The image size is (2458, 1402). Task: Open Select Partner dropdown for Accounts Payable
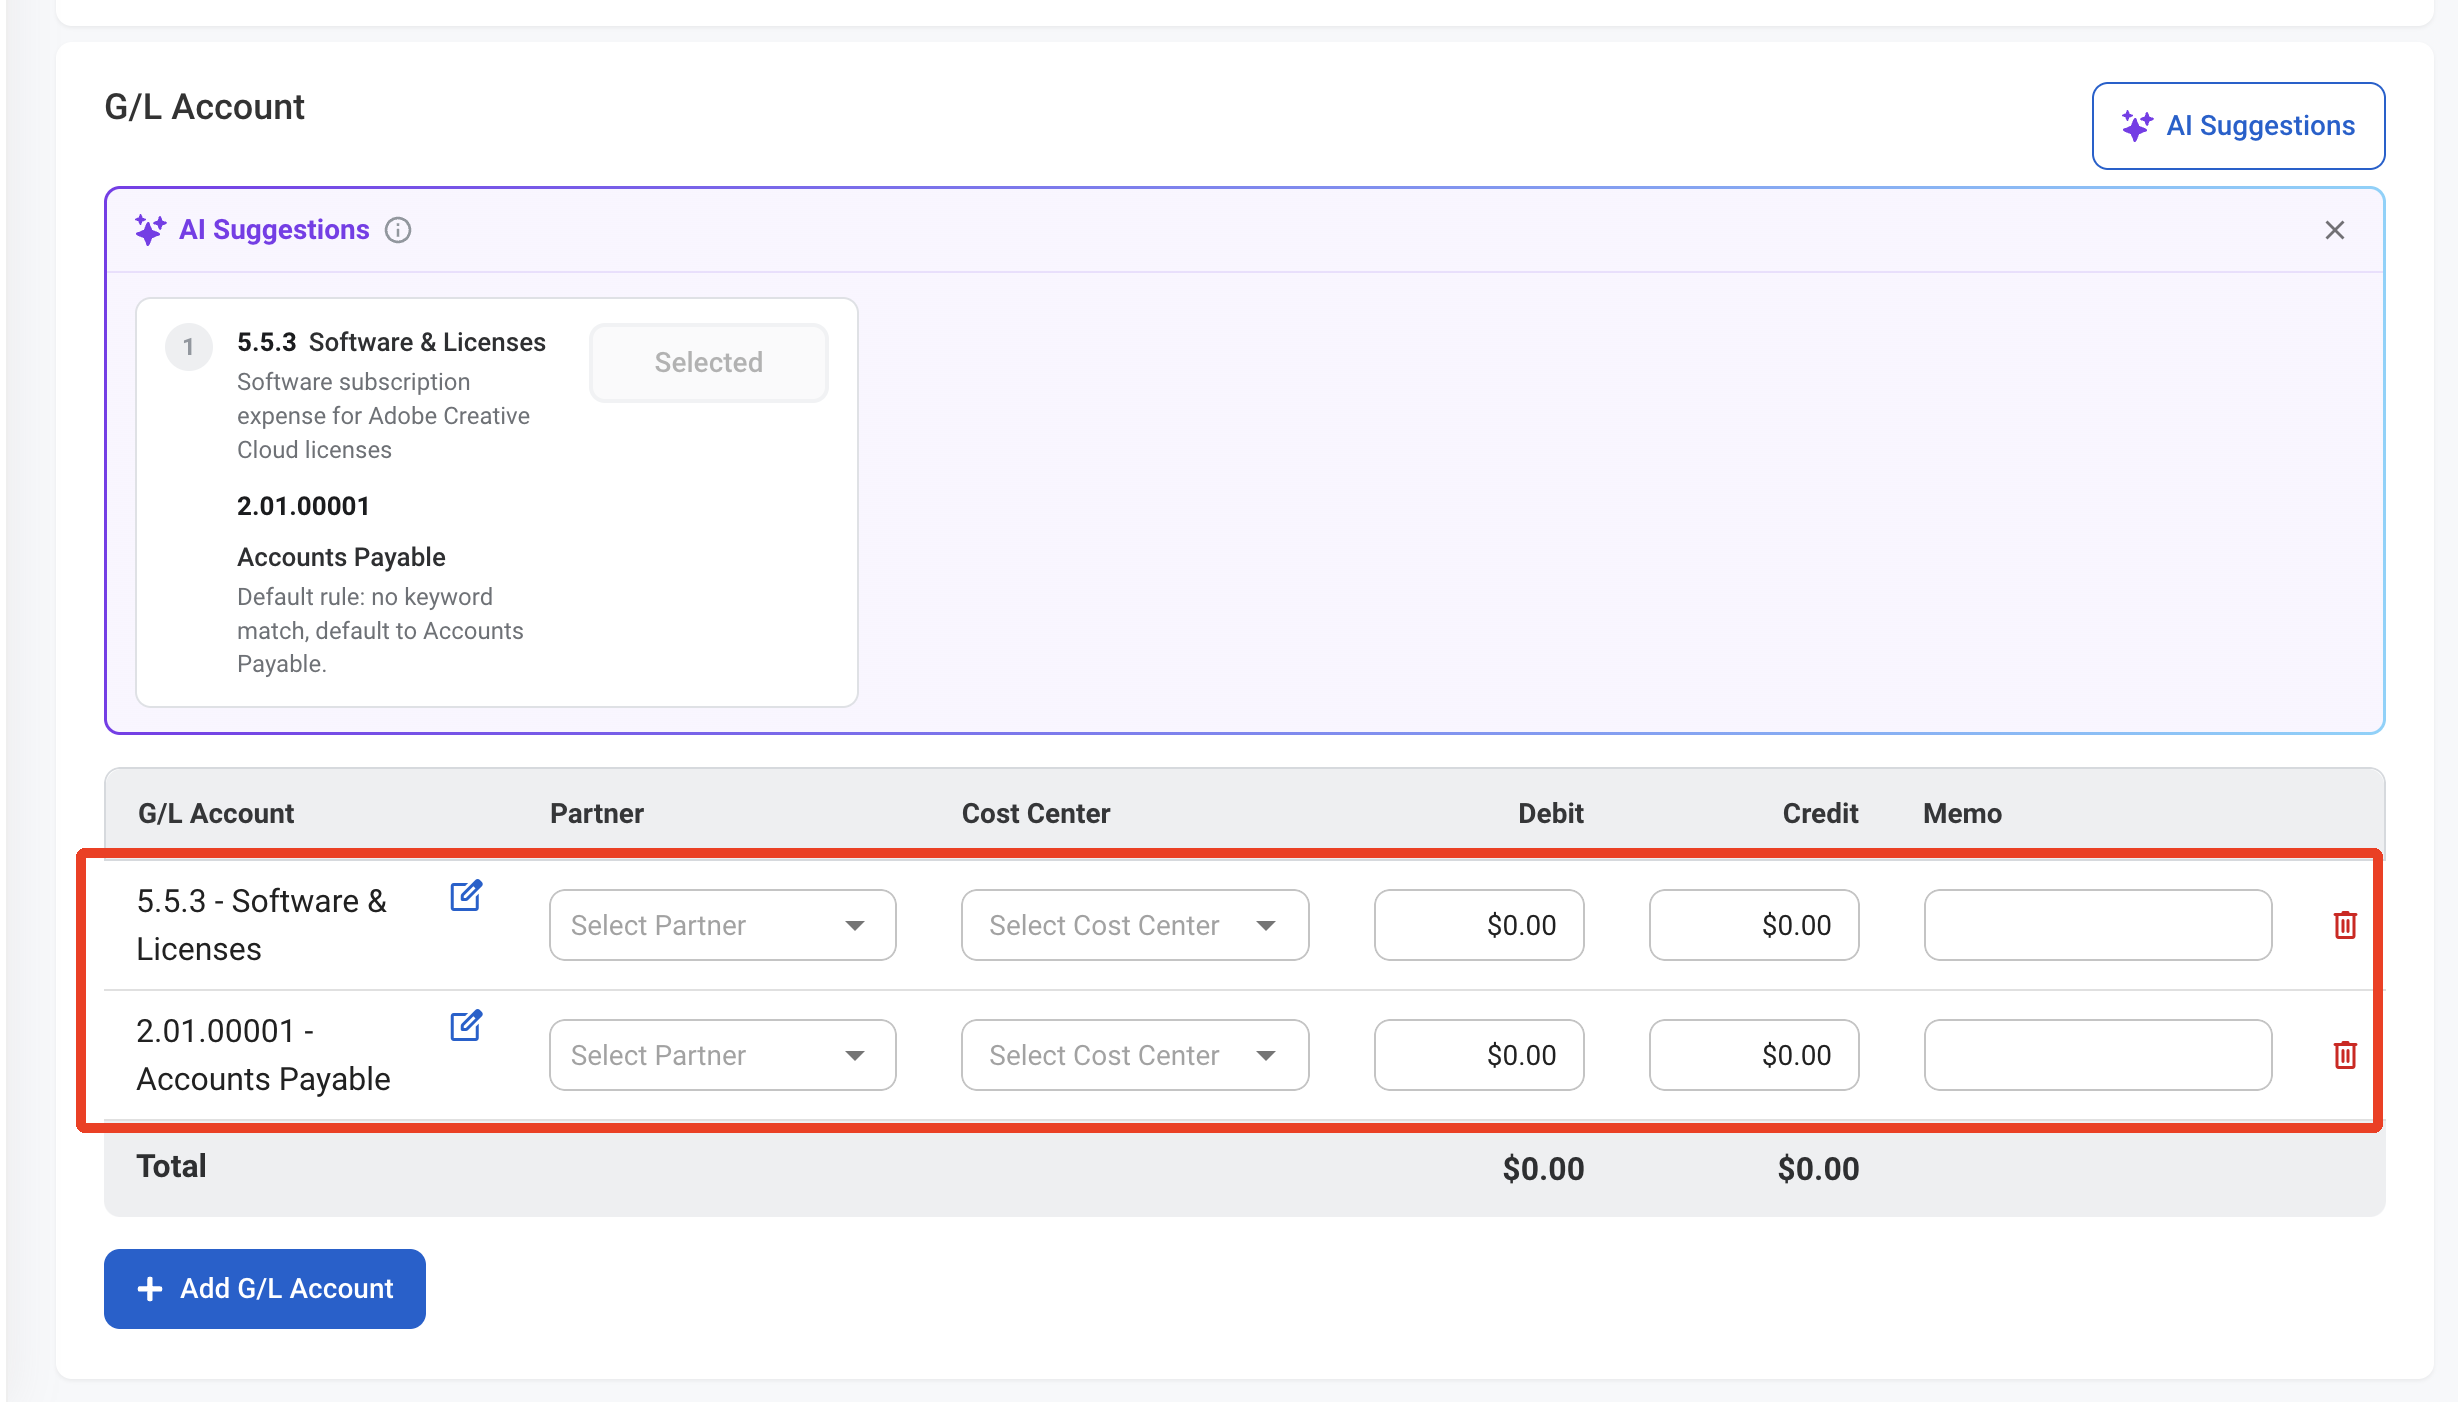point(722,1055)
